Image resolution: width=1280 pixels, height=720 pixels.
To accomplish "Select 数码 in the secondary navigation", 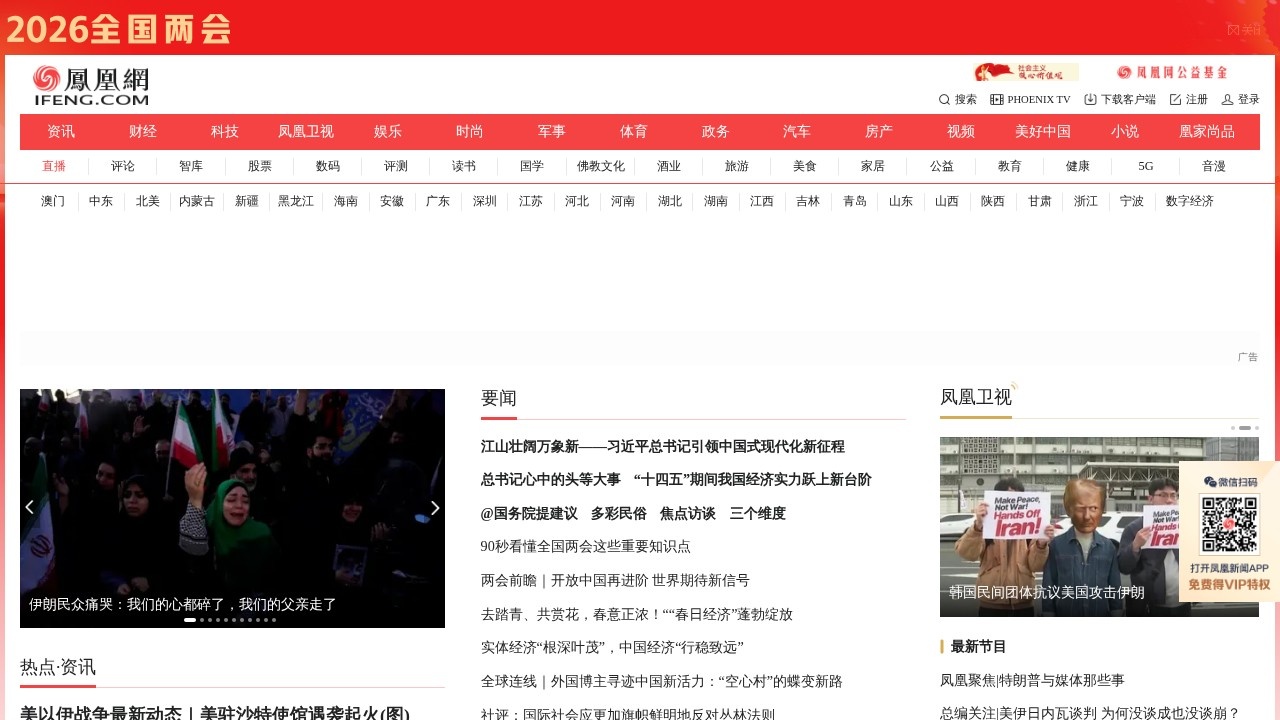I will click(x=328, y=166).
